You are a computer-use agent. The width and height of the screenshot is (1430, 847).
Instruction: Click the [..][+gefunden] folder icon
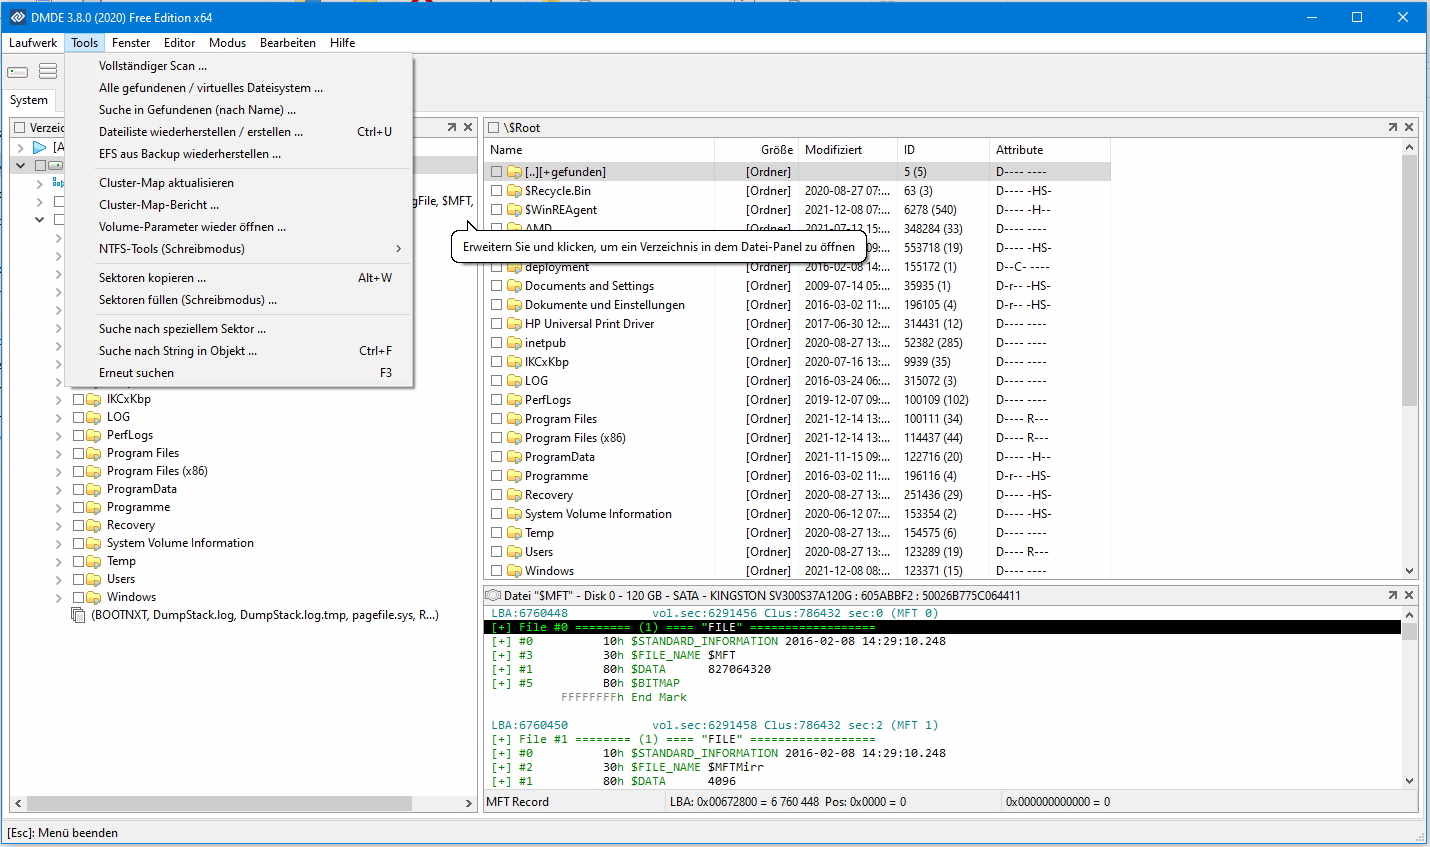(514, 172)
